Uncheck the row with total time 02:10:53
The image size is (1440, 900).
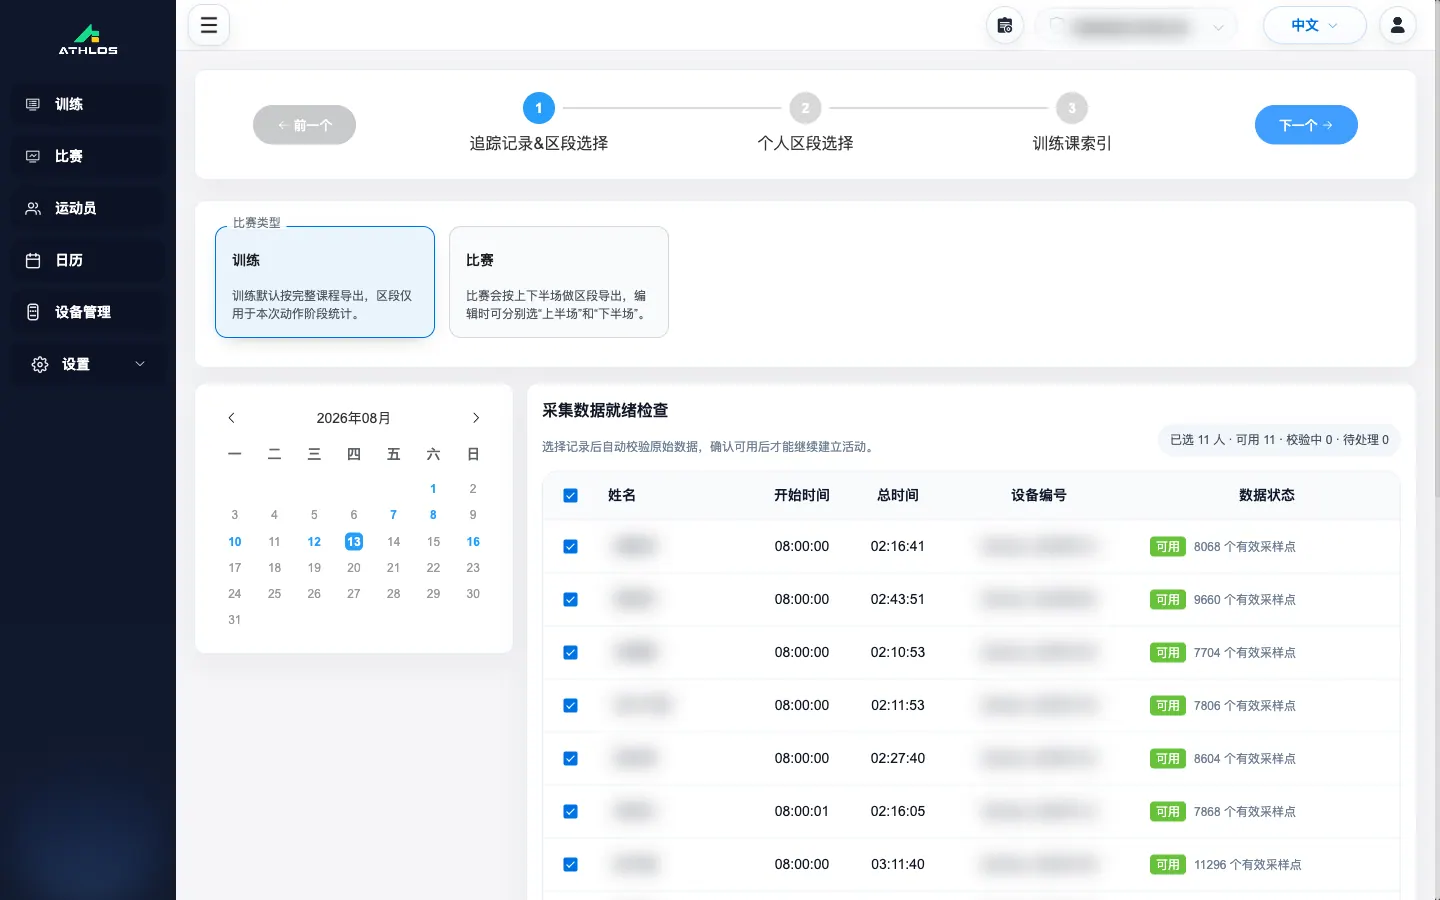(x=571, y=653)
